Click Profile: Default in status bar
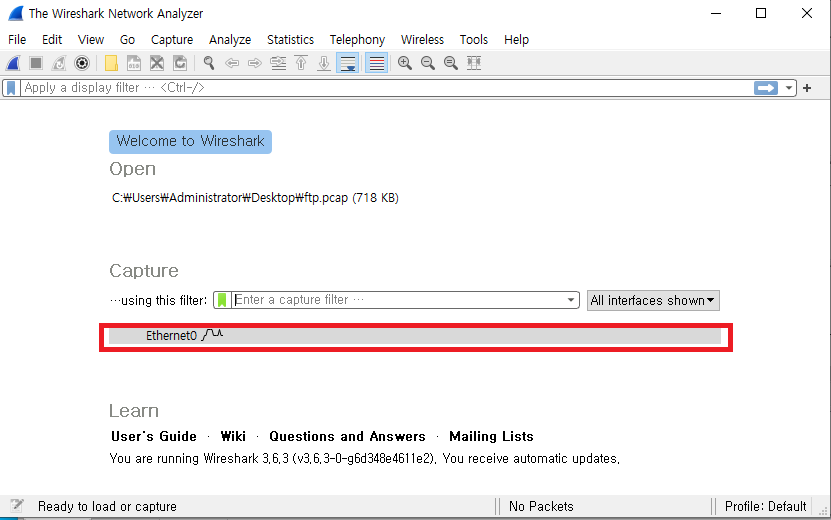 (x=765, y=506)
